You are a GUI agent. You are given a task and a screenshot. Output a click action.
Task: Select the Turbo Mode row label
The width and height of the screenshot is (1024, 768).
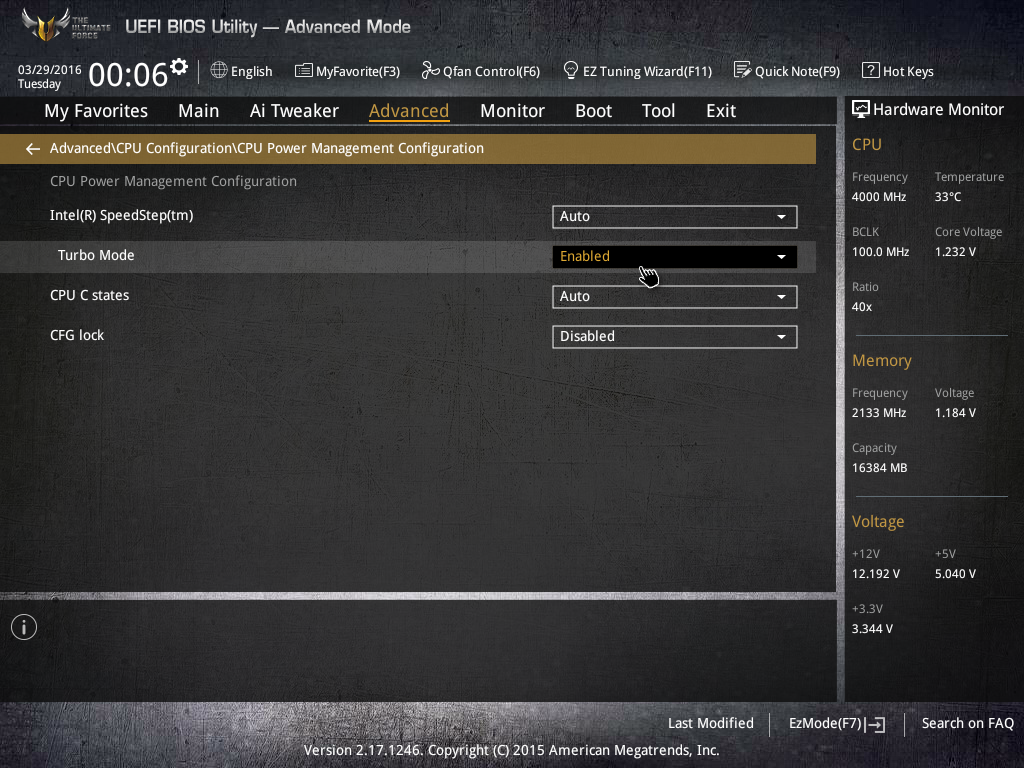click(x=96, y=255)
